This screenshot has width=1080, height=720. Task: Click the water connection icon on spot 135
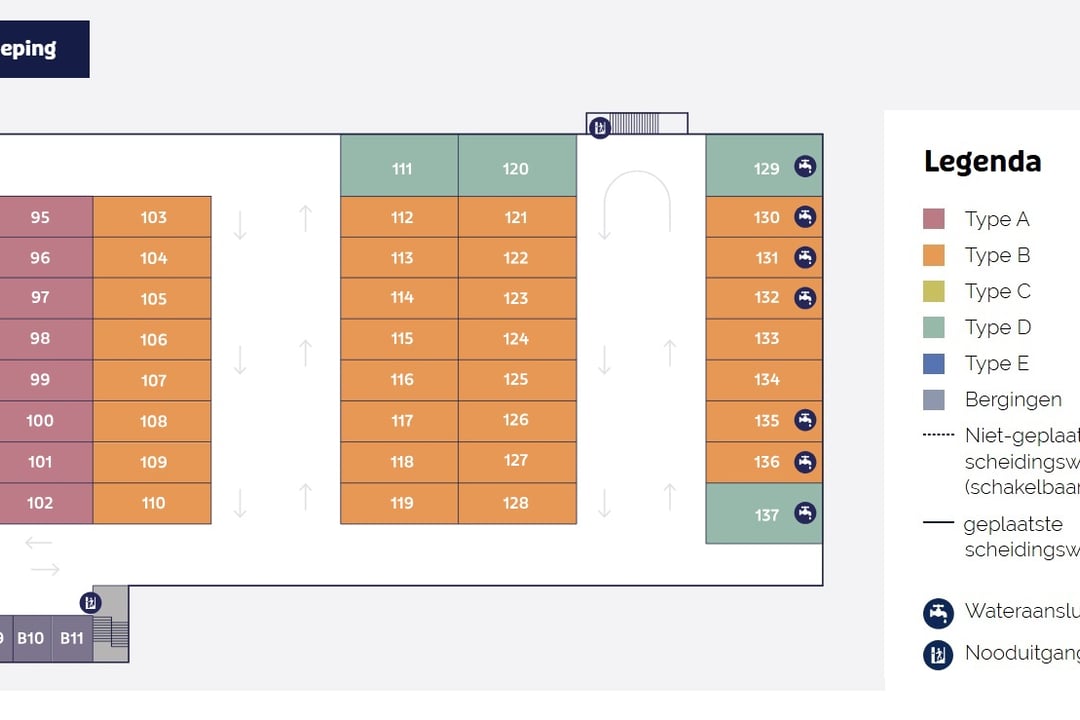pos(804,420)
